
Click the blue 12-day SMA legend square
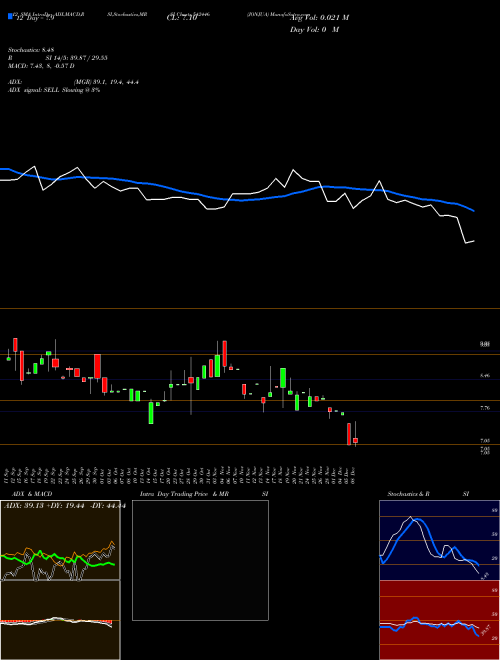pyautogui.click(x=10, y=16)
